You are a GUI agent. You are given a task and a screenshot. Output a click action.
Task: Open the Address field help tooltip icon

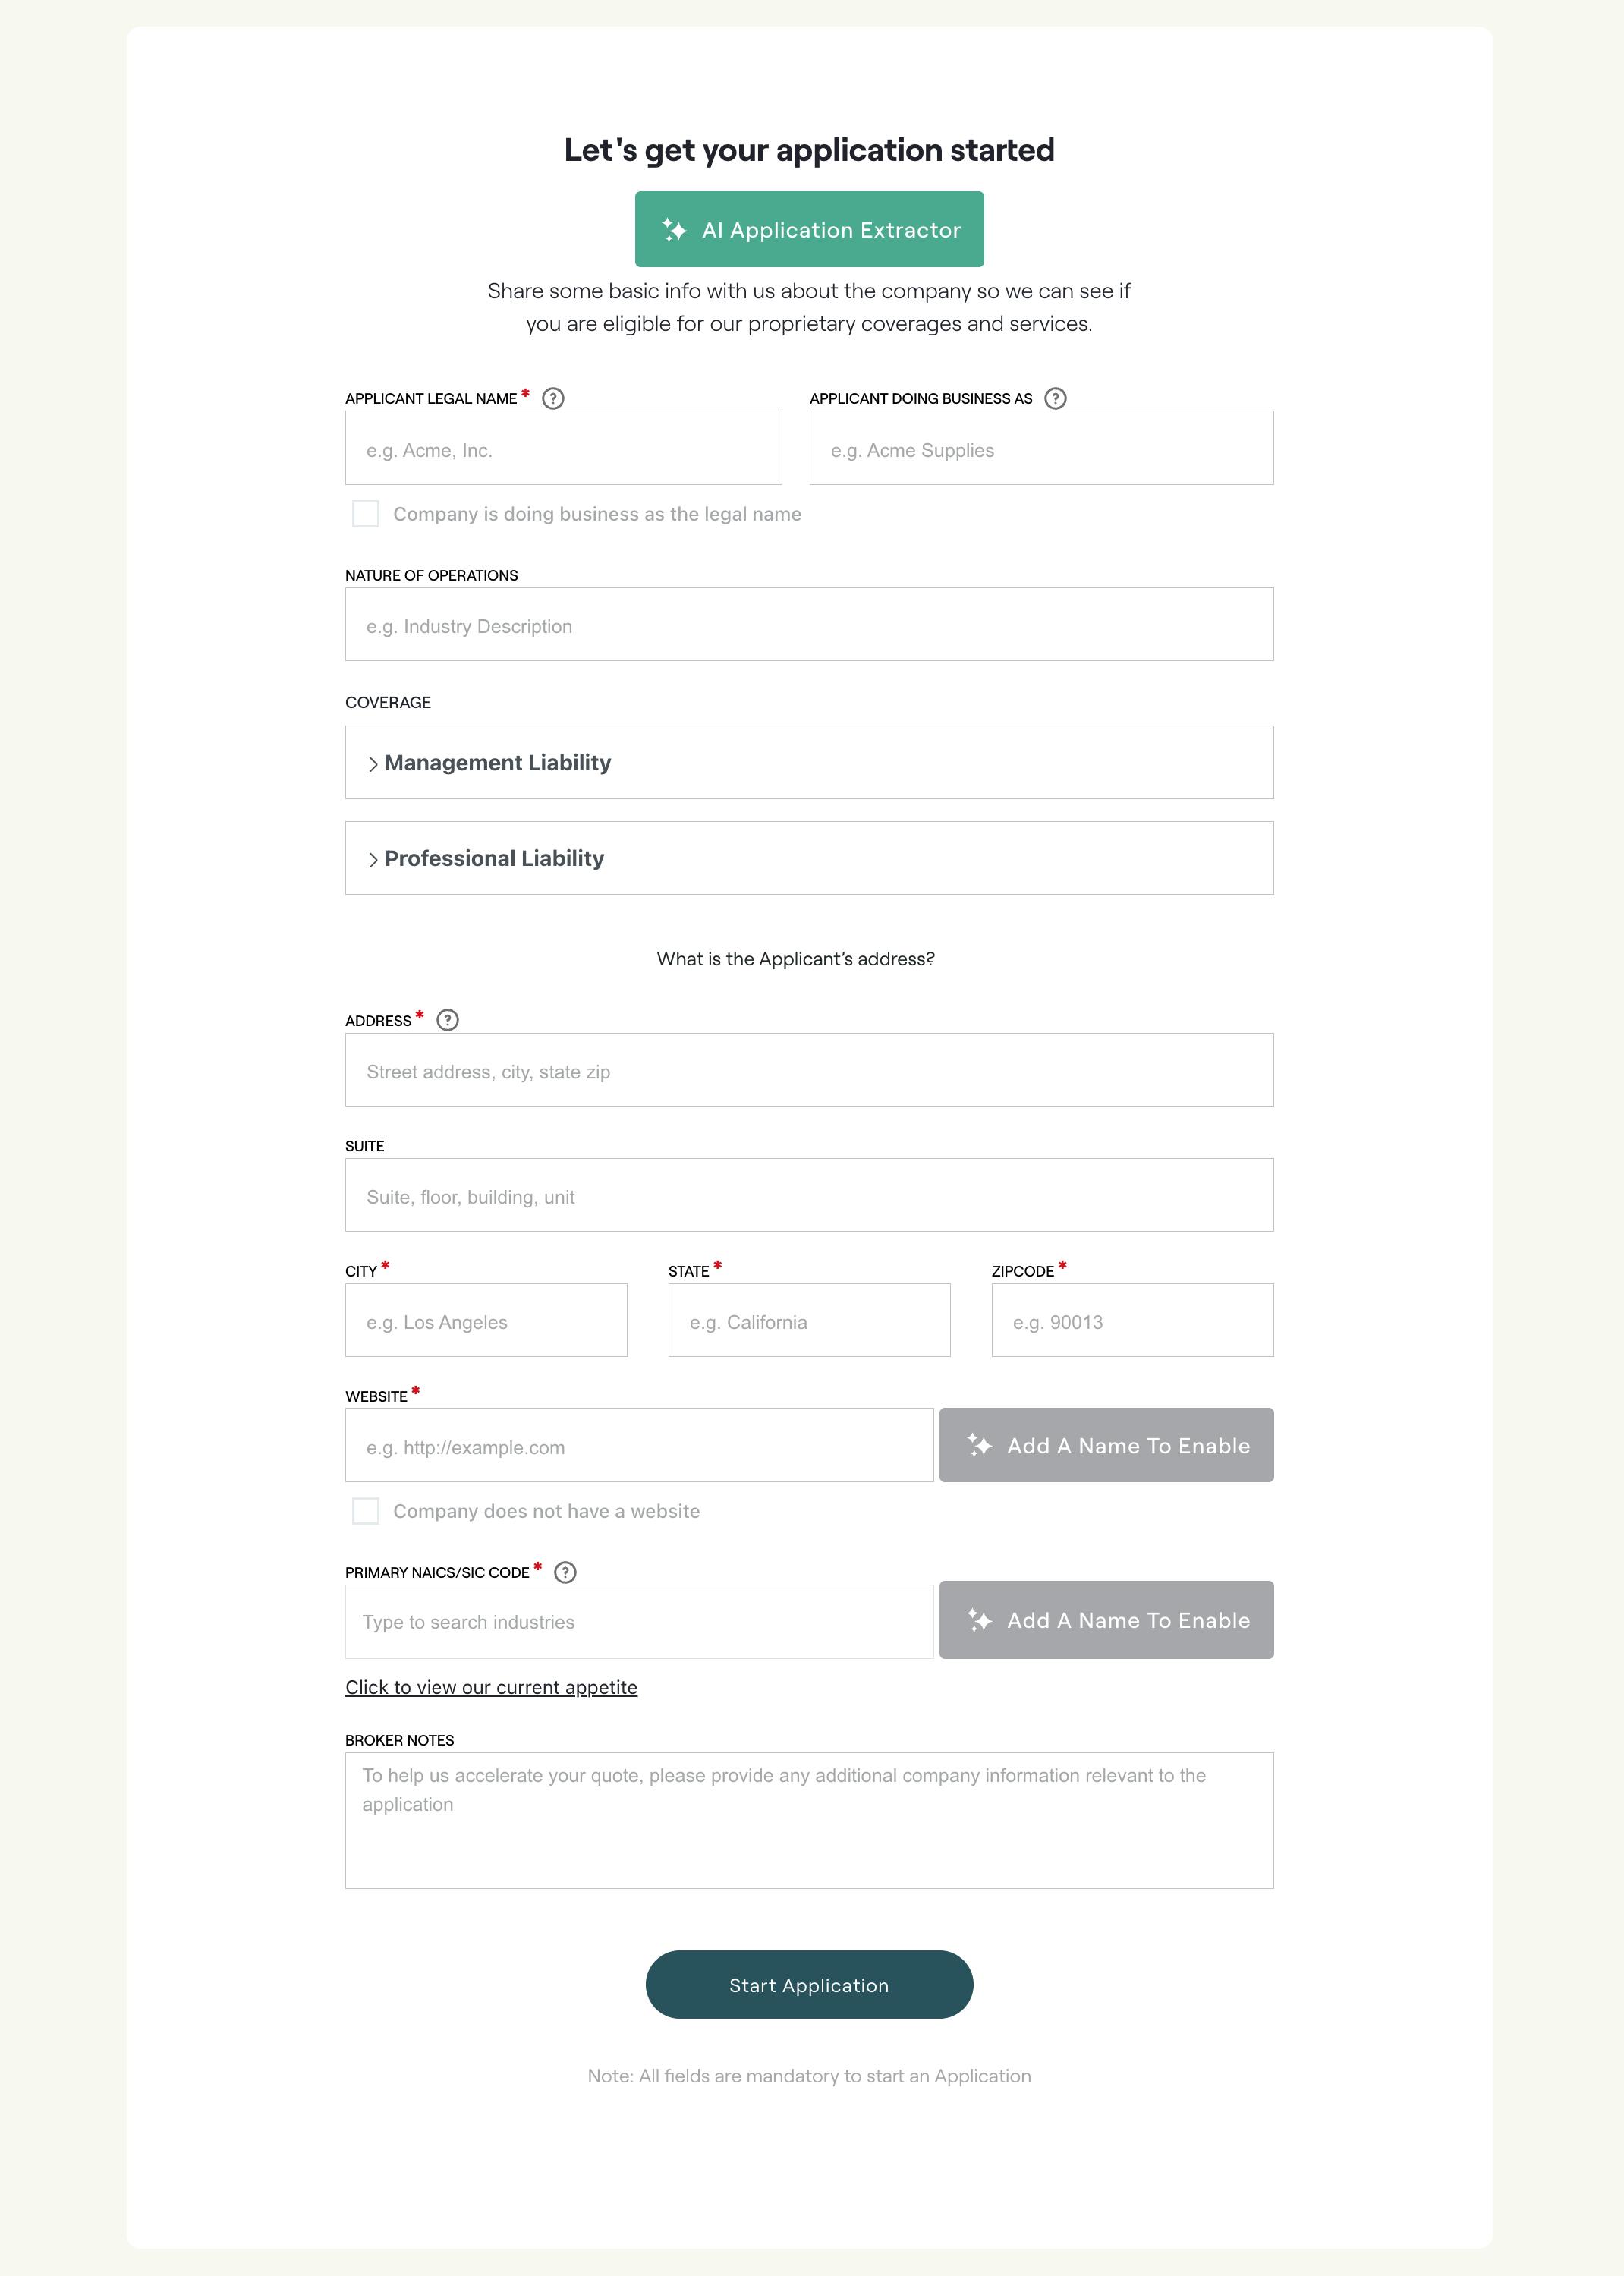[448, 1020]
